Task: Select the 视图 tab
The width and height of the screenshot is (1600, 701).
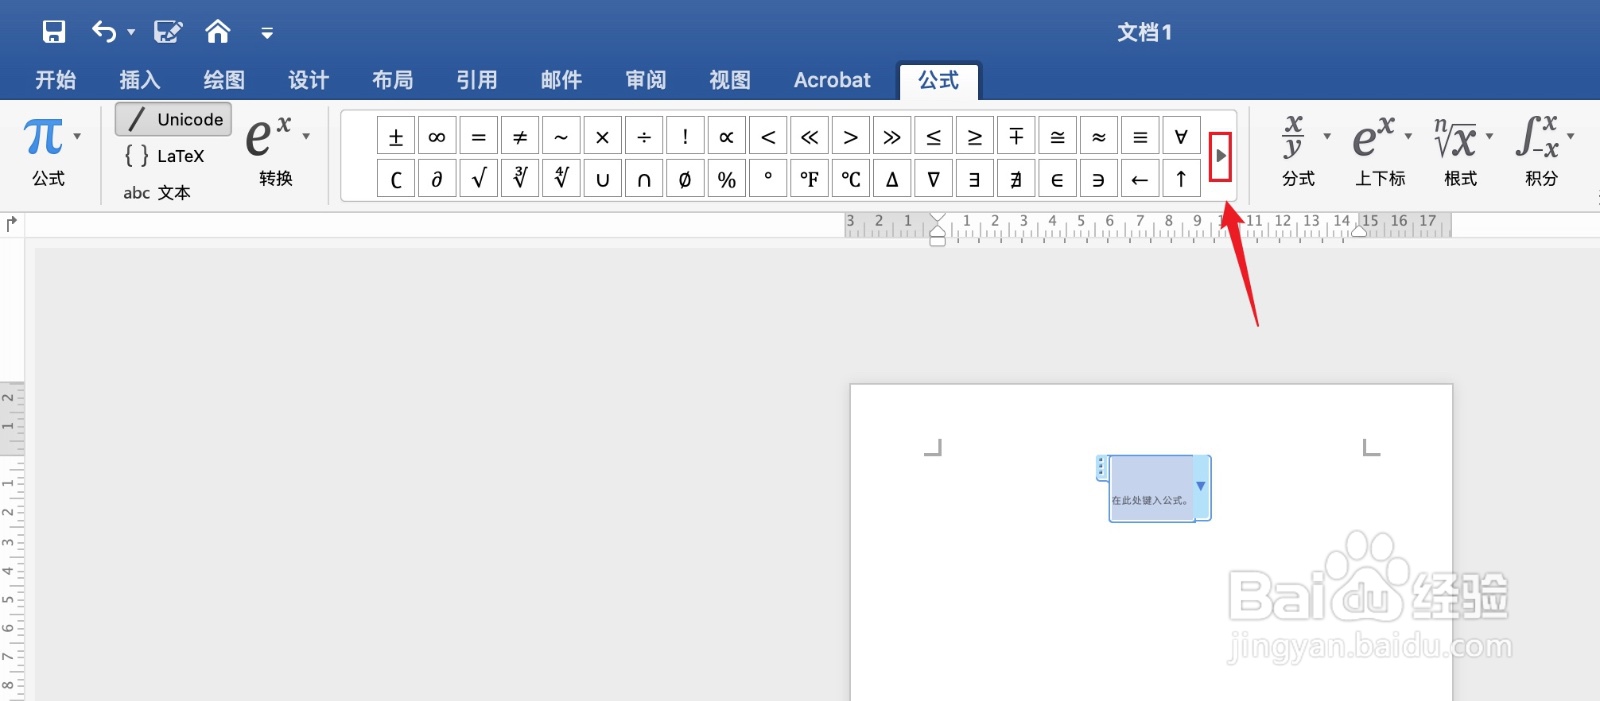Action: coord(730,80)
